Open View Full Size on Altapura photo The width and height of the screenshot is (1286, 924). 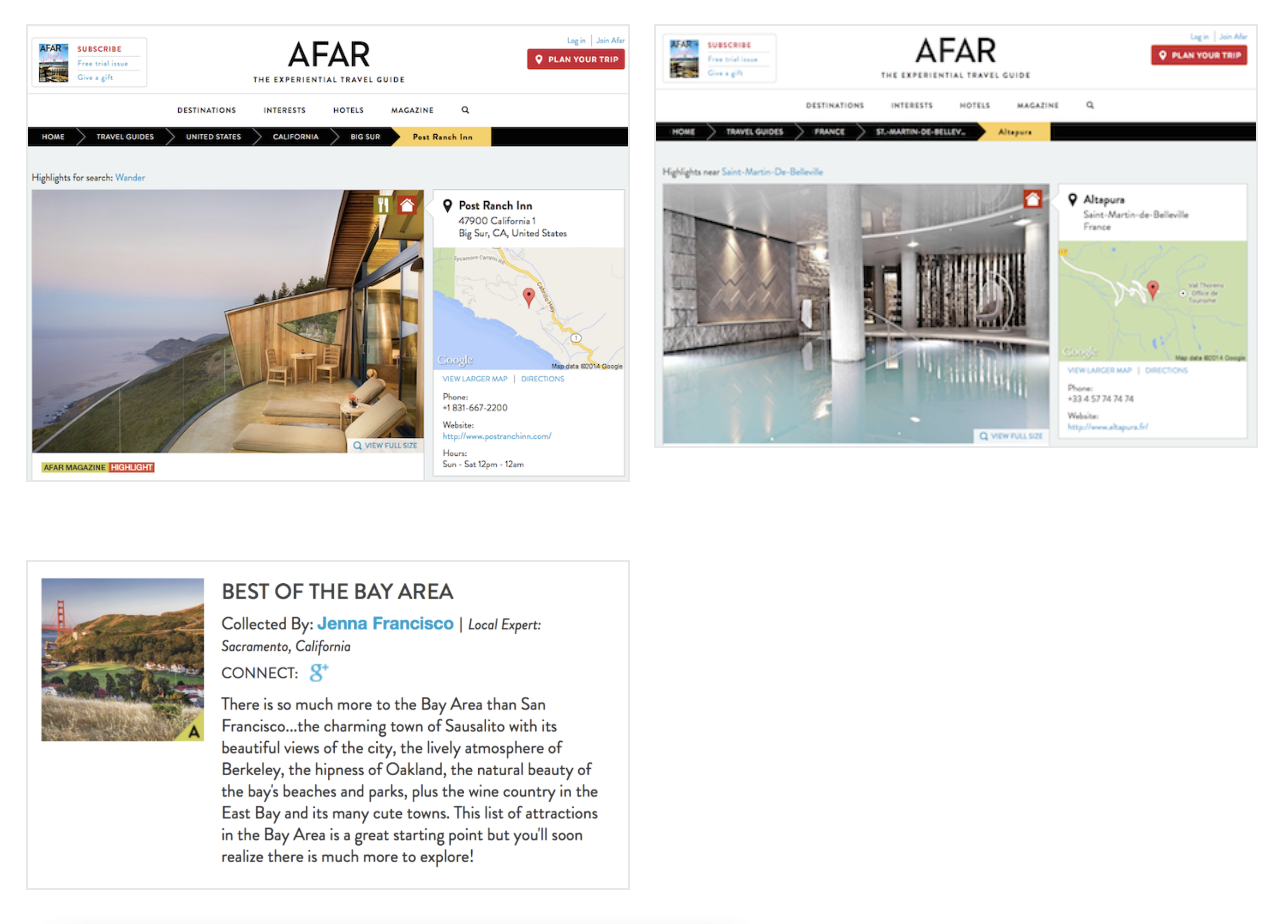point(1011,436)
